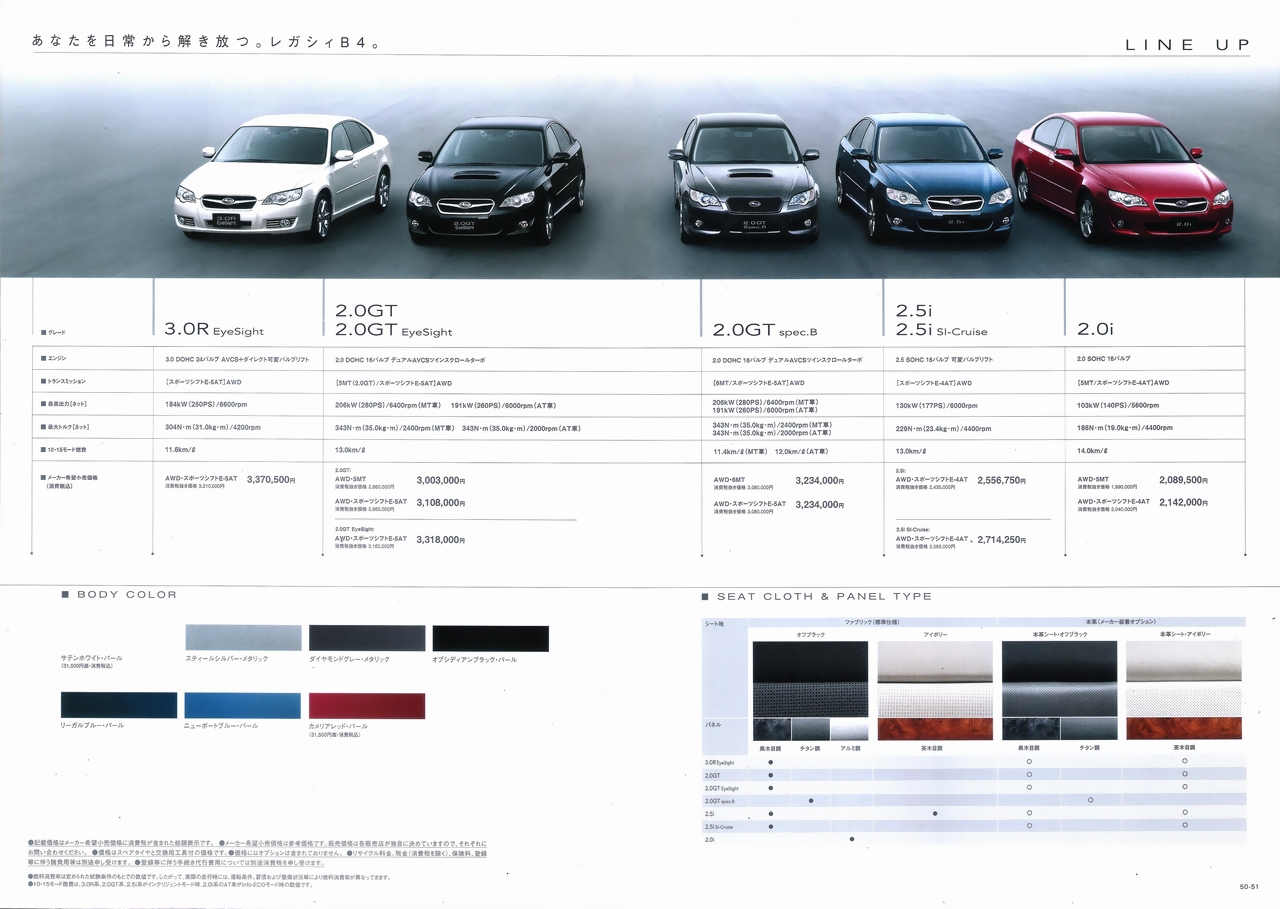Image resolution: width=1280 pixels, height=909 pixels.
Task: Click the 2.5i output value 130kW (177PS)/6000rpm
Action: click(x=937, y=405)
